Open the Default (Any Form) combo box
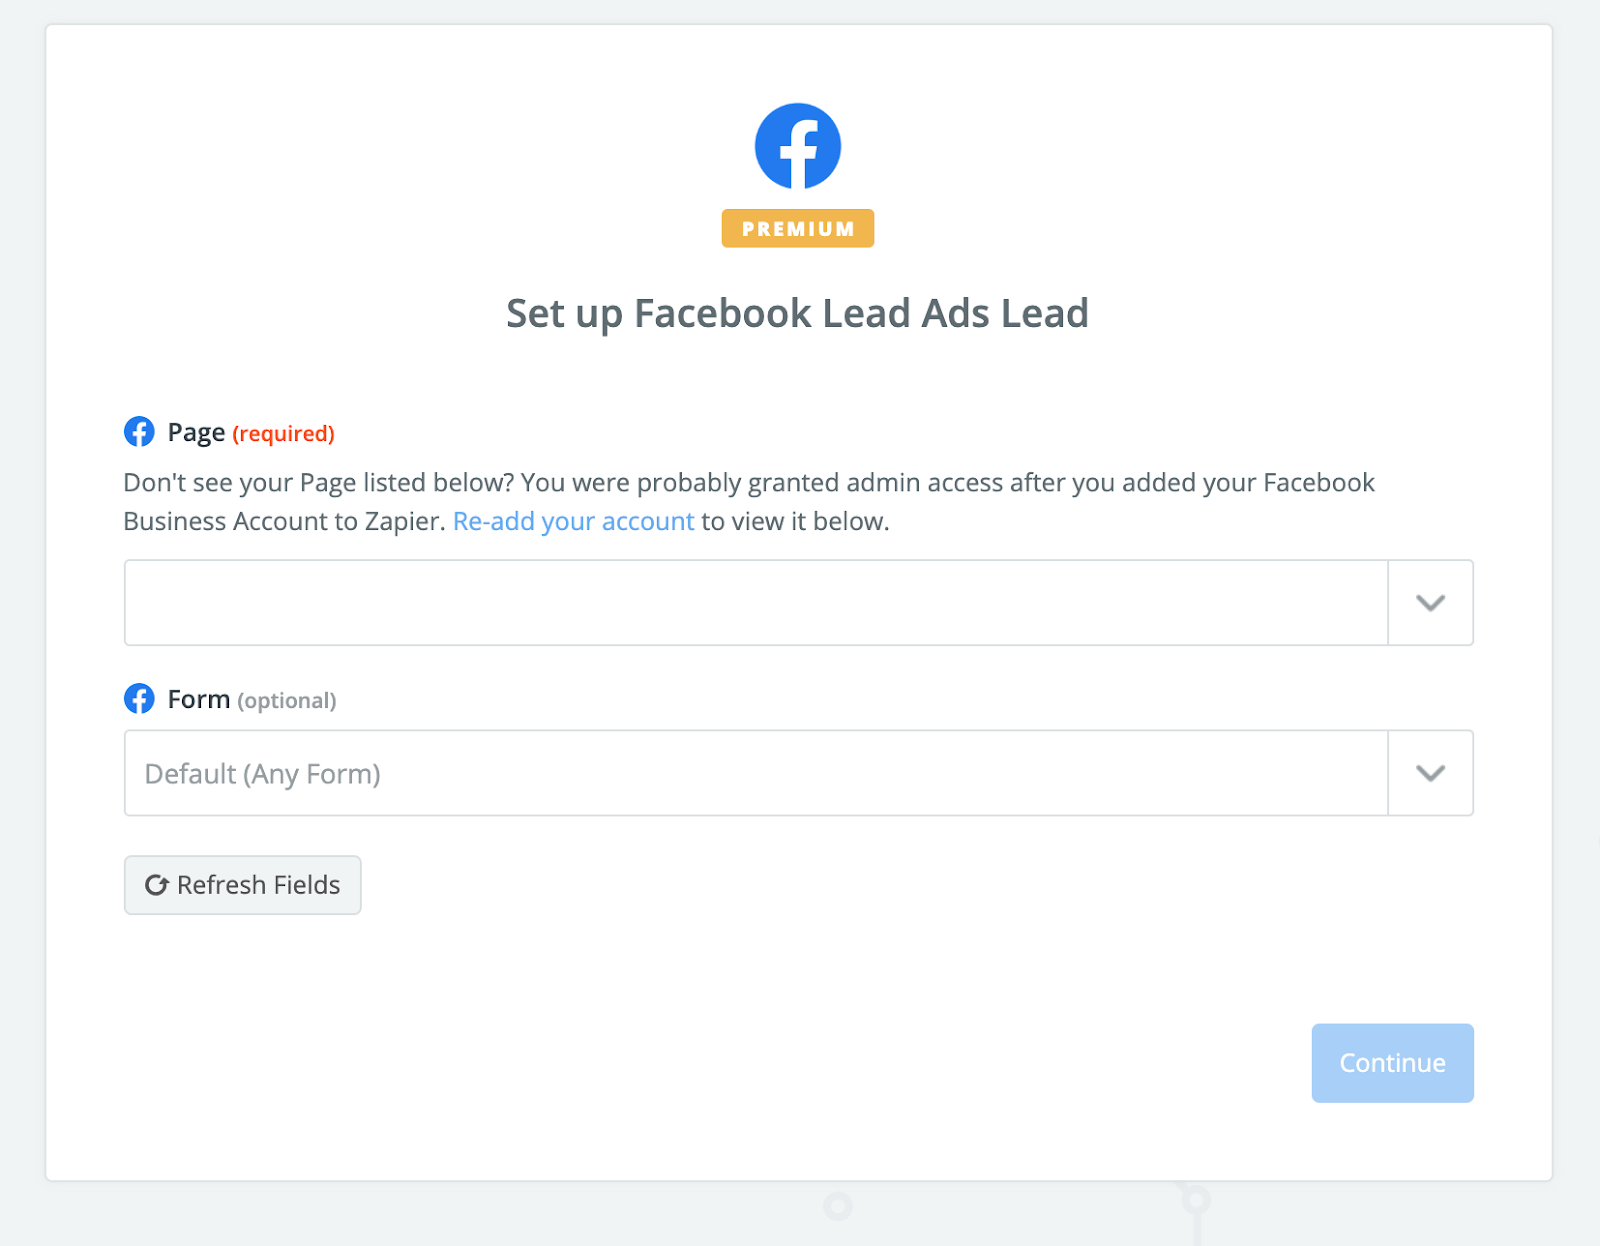Image resolution: width=1600 pixels, height=1246 pixels. (755, 773)
